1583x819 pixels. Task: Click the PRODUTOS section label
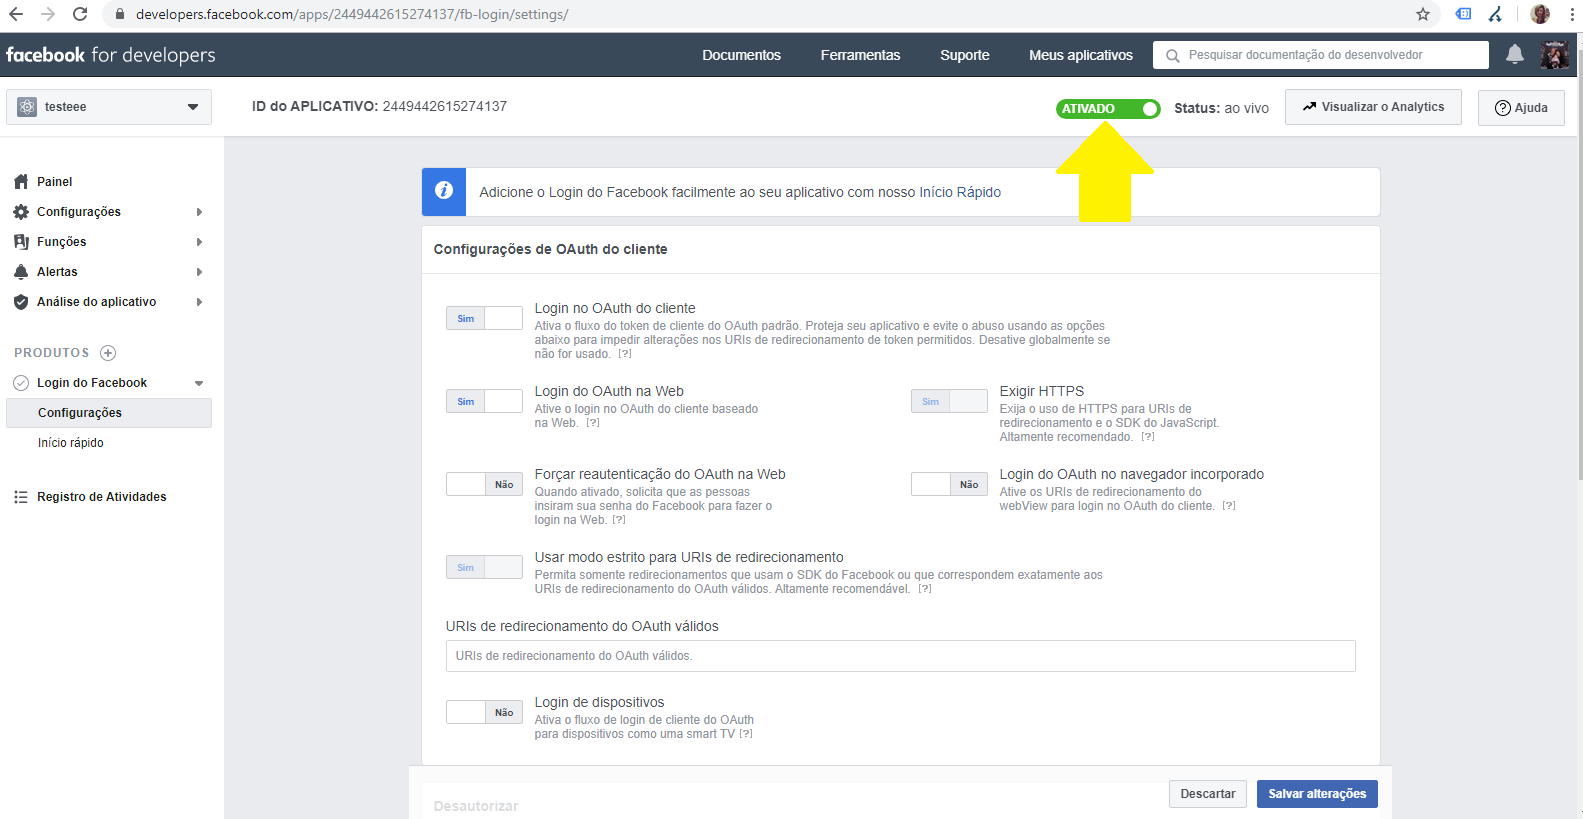(x=52, y=353)
